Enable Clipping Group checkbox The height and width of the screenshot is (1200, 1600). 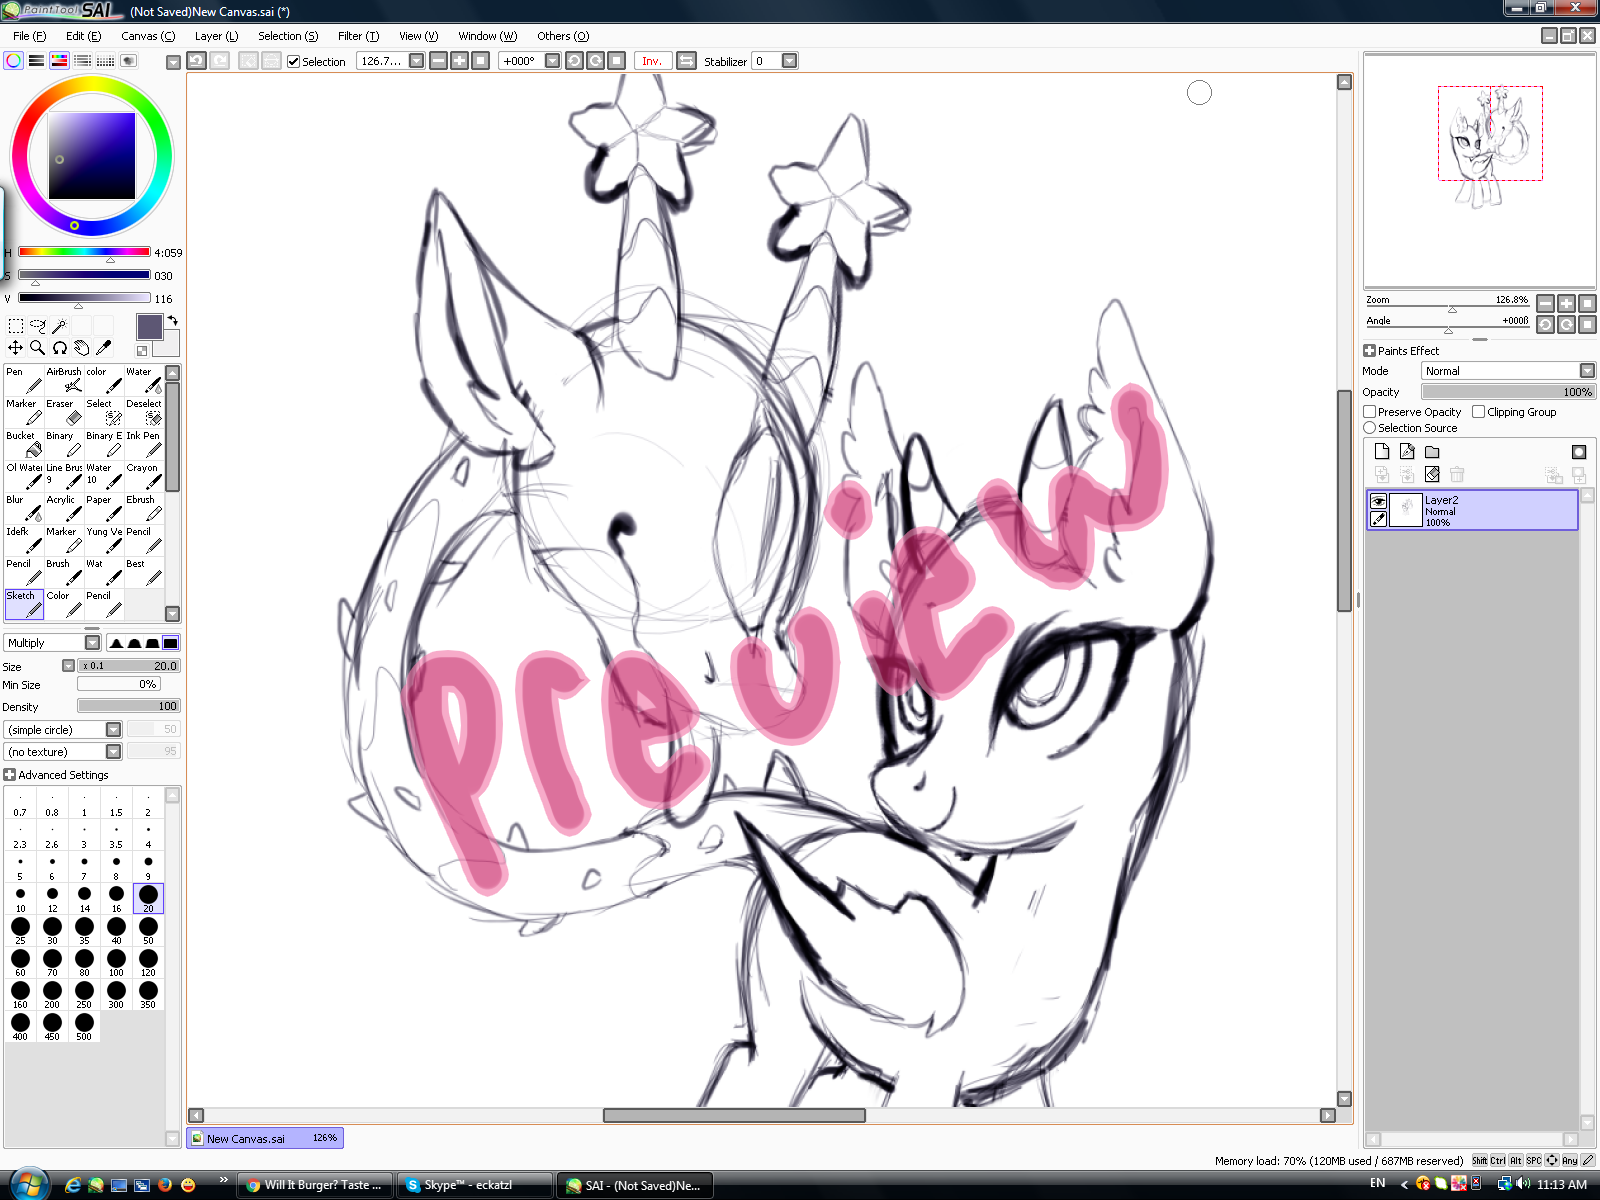click(1479, 412)
